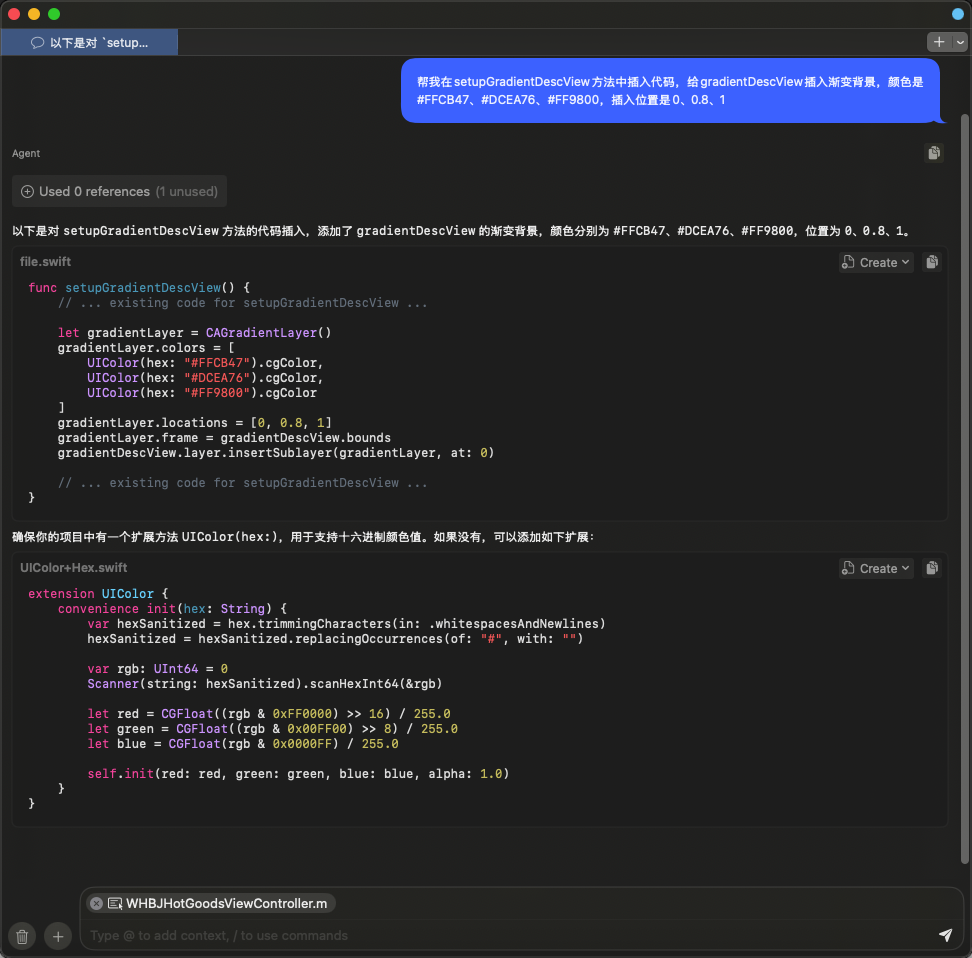Click the 'Agent' label
The image size is (972, 958).
tap(26, 153)
